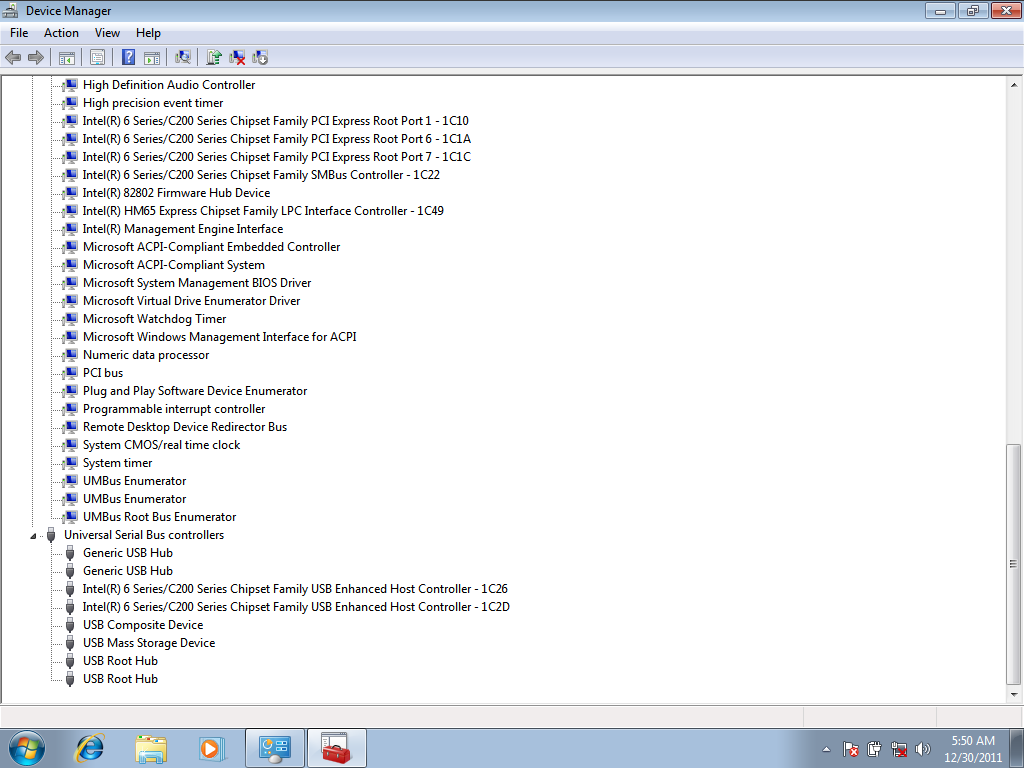Show hidden system tray icons arrow

826,749
